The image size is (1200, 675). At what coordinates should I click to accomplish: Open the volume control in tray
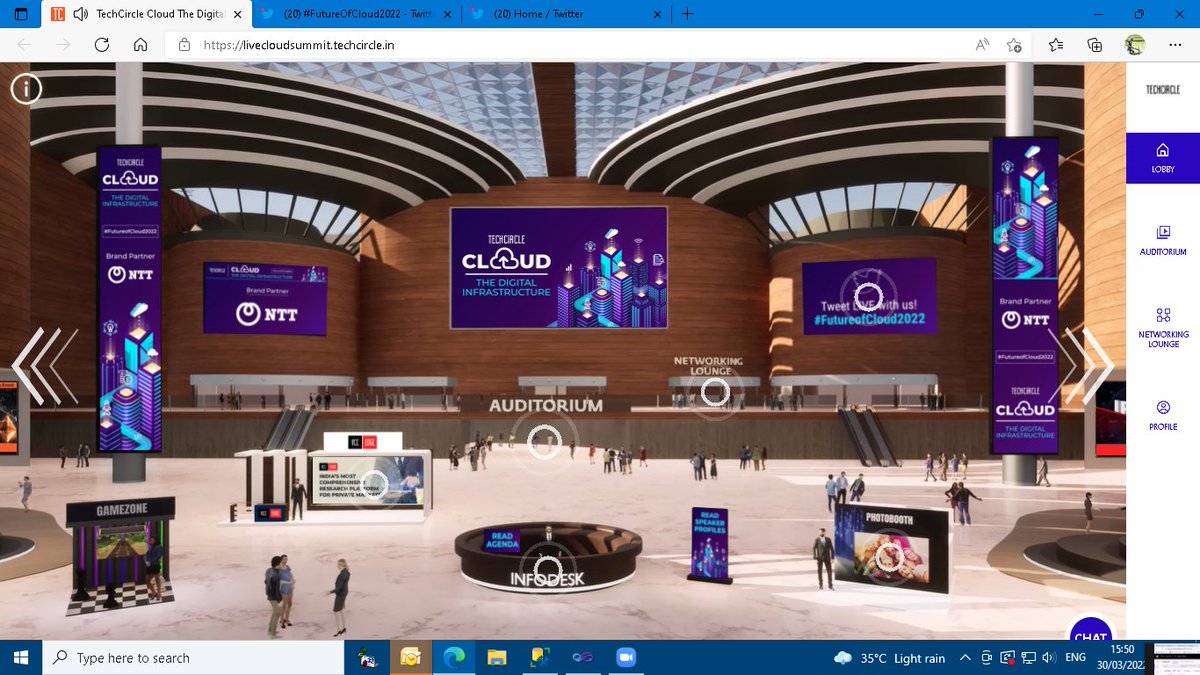[1048, 657]
